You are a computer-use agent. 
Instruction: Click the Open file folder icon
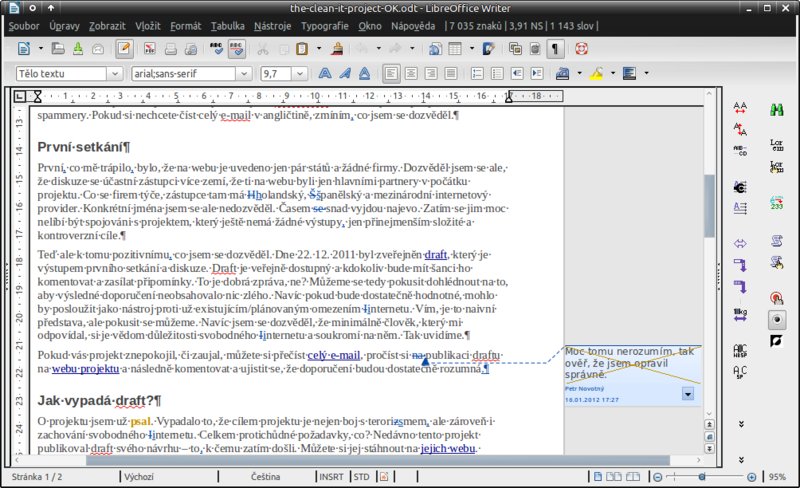58,49
